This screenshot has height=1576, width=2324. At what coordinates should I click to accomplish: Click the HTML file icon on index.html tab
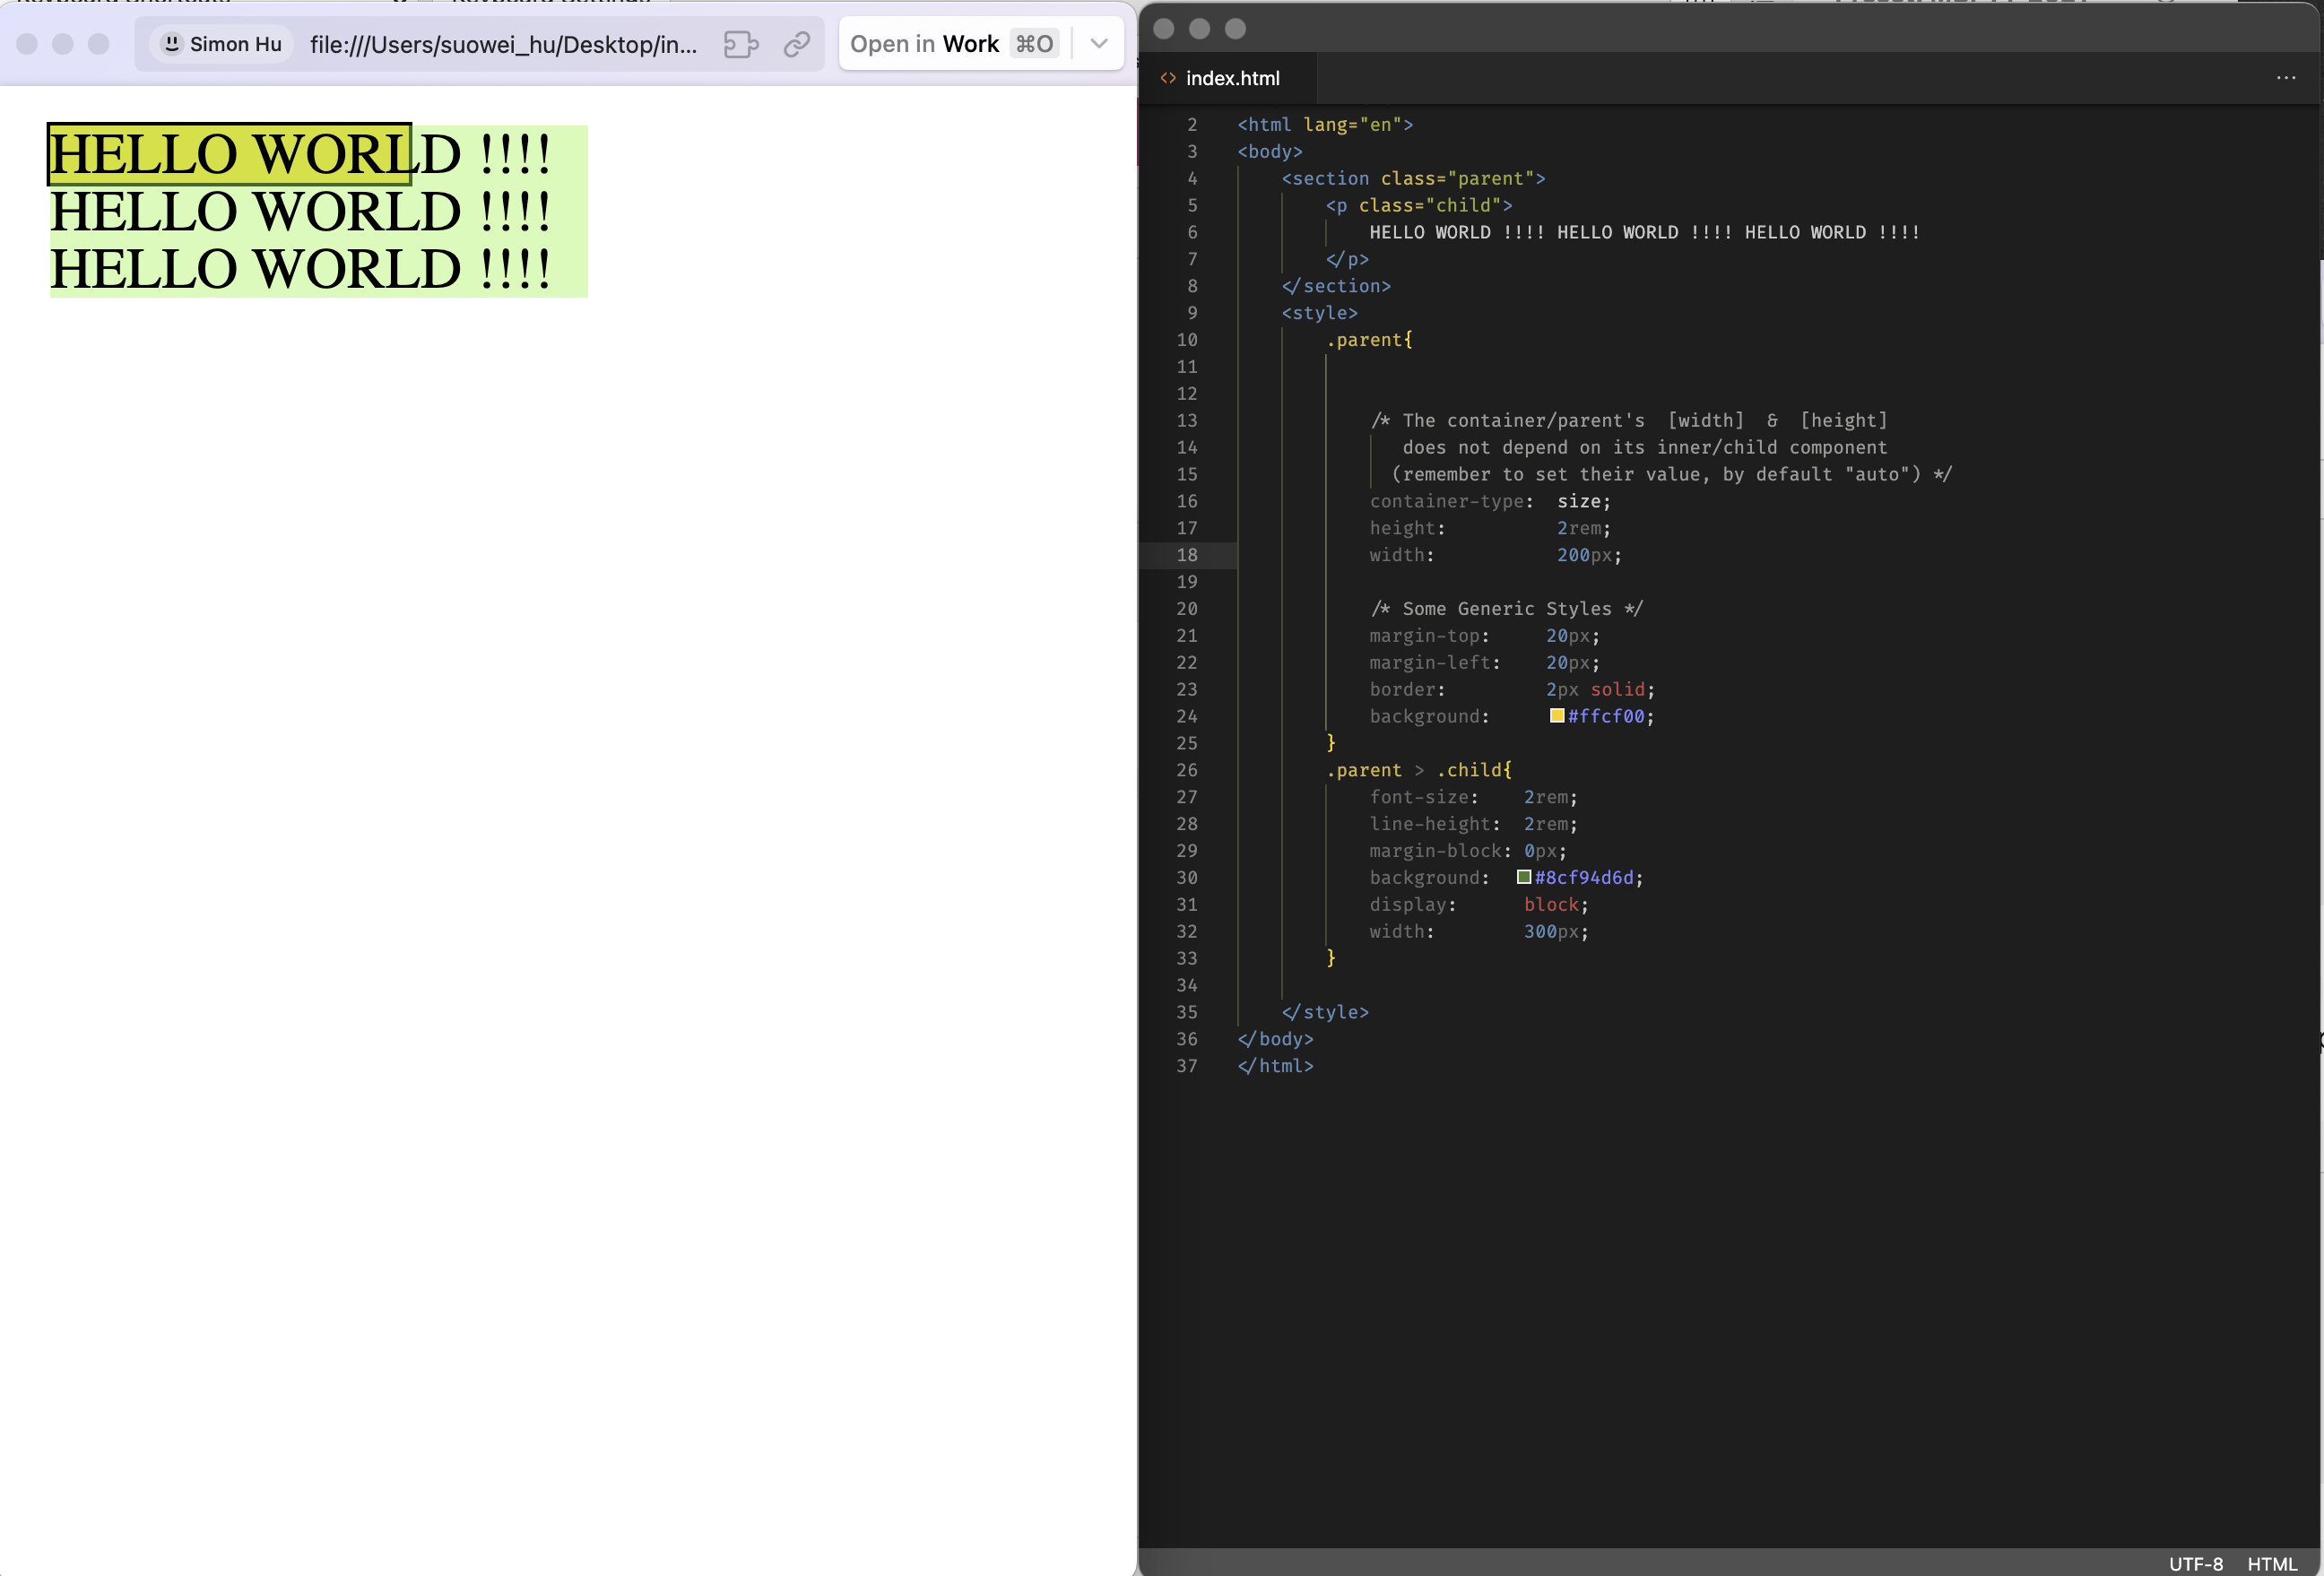coord(1167,78)
